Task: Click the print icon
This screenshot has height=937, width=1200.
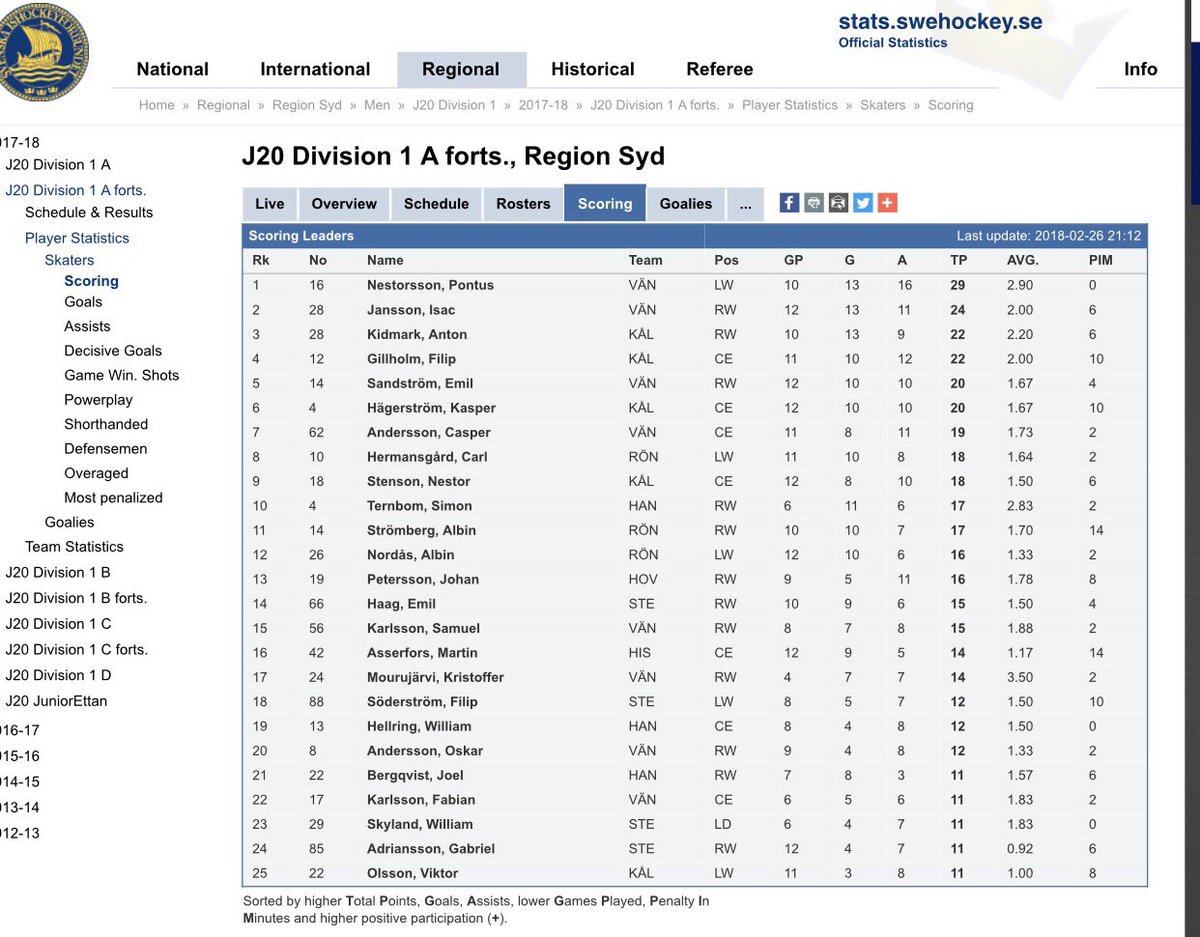Action: tap(814, 203)
